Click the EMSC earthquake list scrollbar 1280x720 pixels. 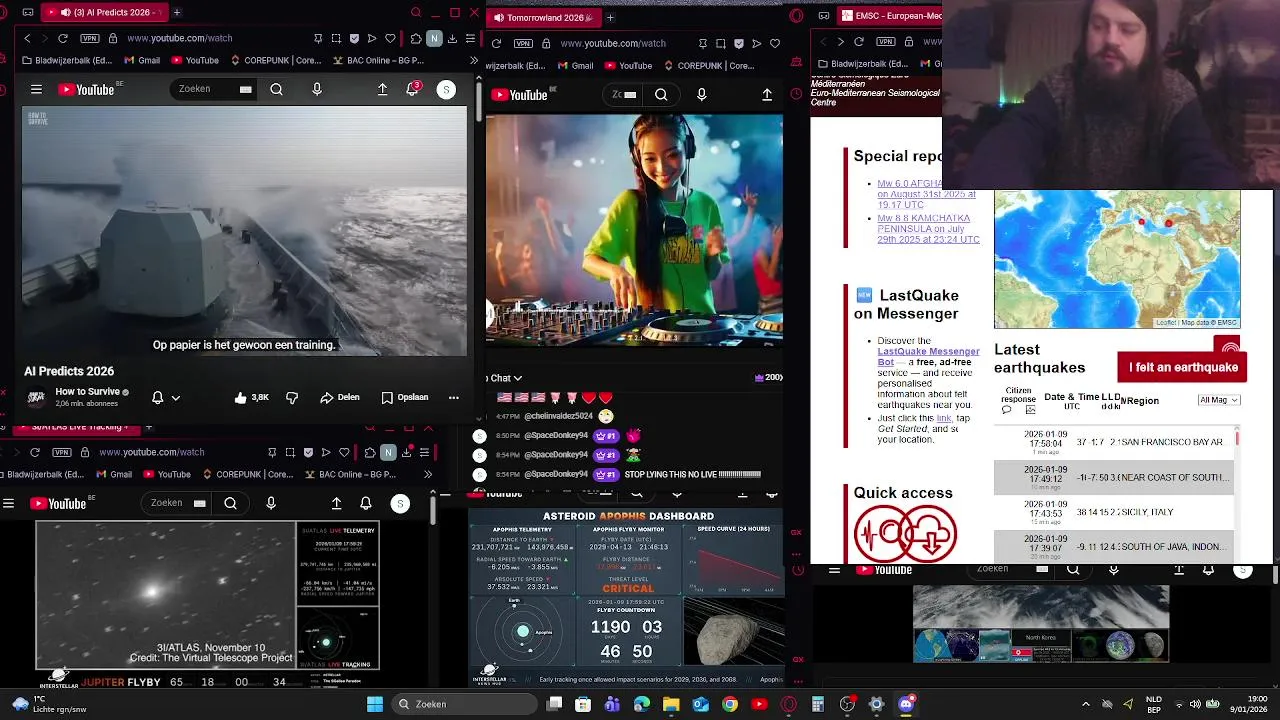[1237, 437]
